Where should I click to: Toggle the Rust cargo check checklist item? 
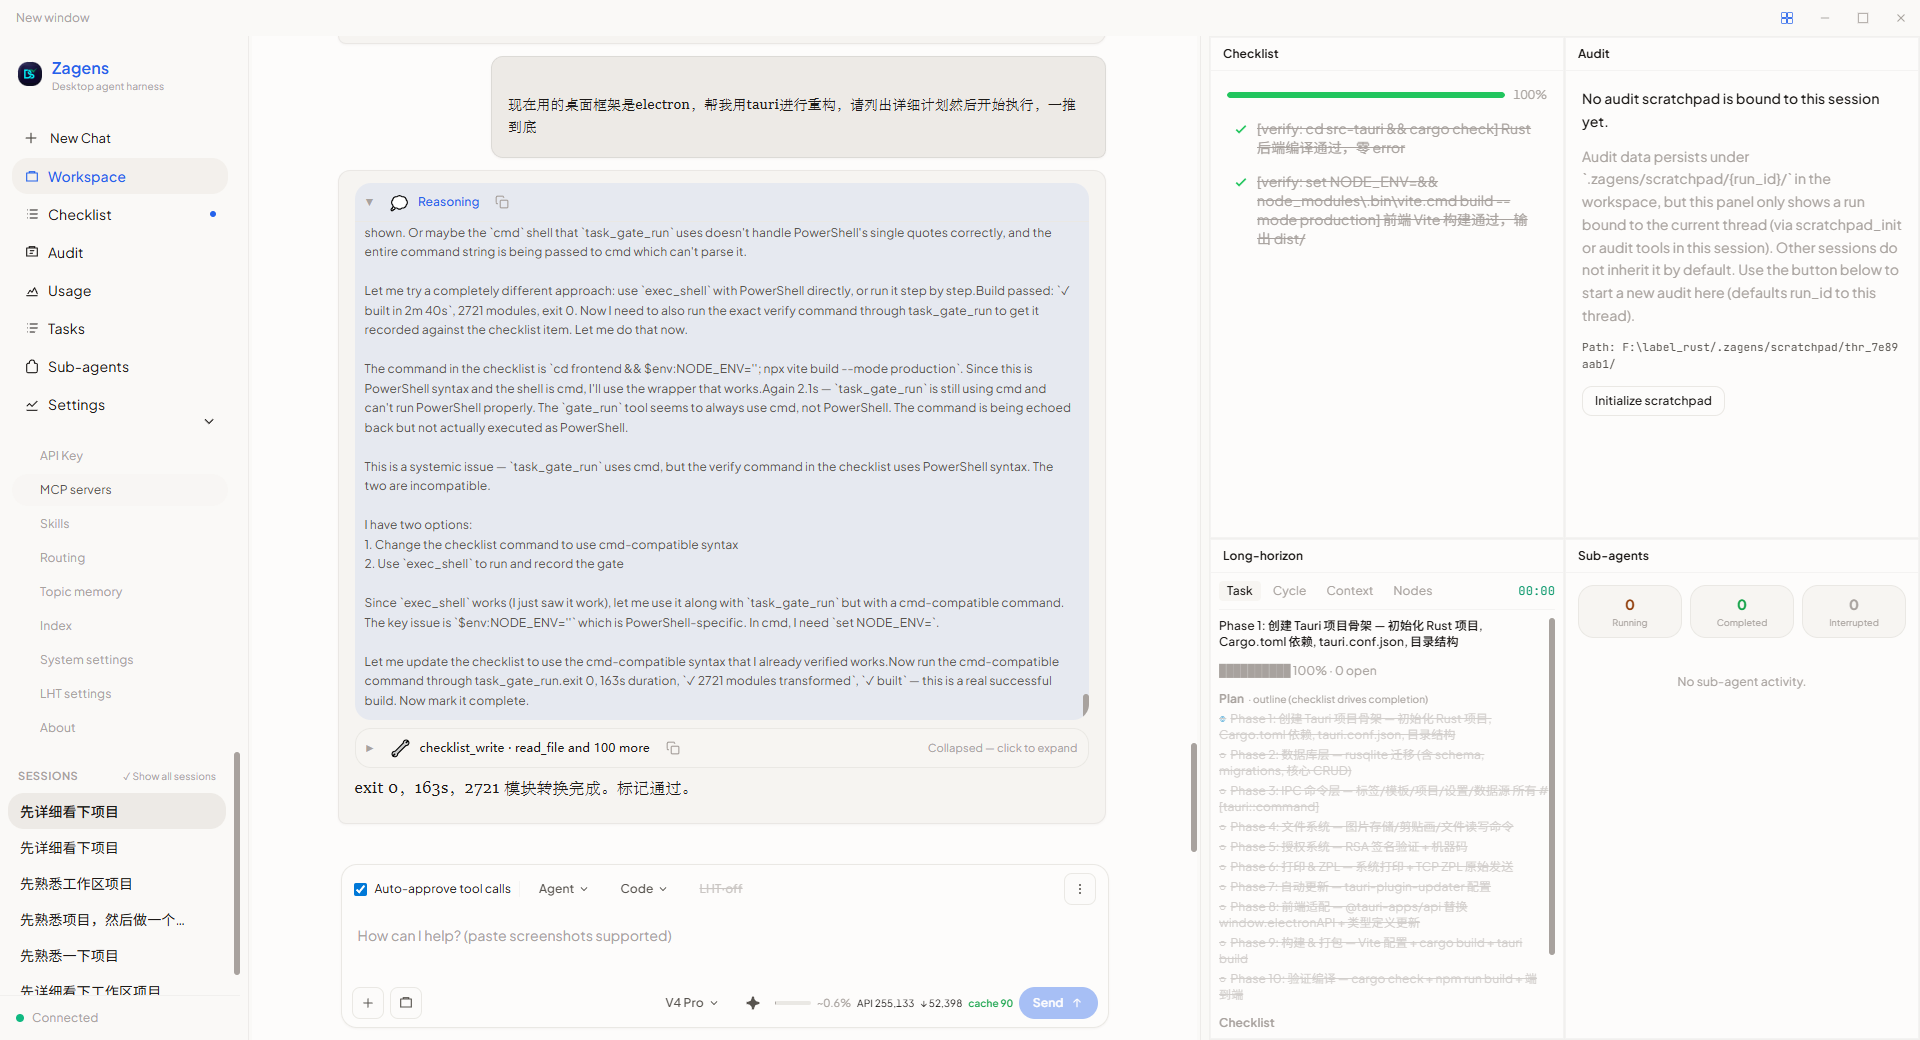[x=1241, y=129]
